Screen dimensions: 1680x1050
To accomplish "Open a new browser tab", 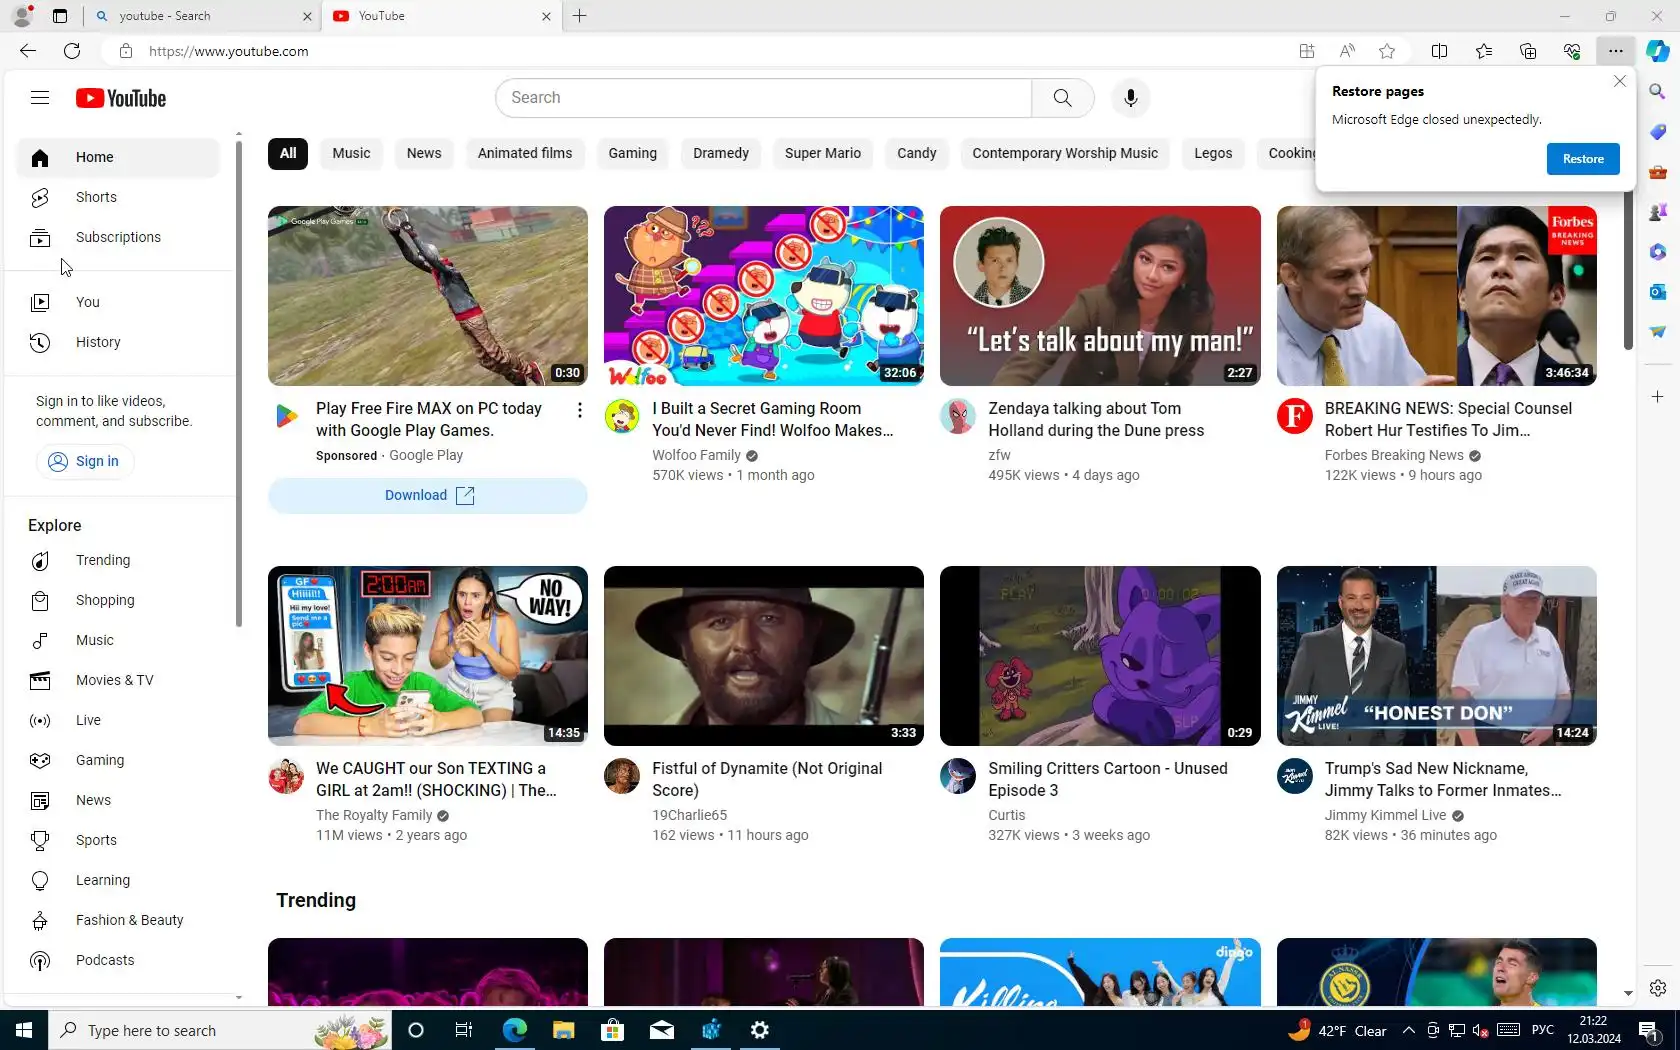I will click(x=580, y=16).
